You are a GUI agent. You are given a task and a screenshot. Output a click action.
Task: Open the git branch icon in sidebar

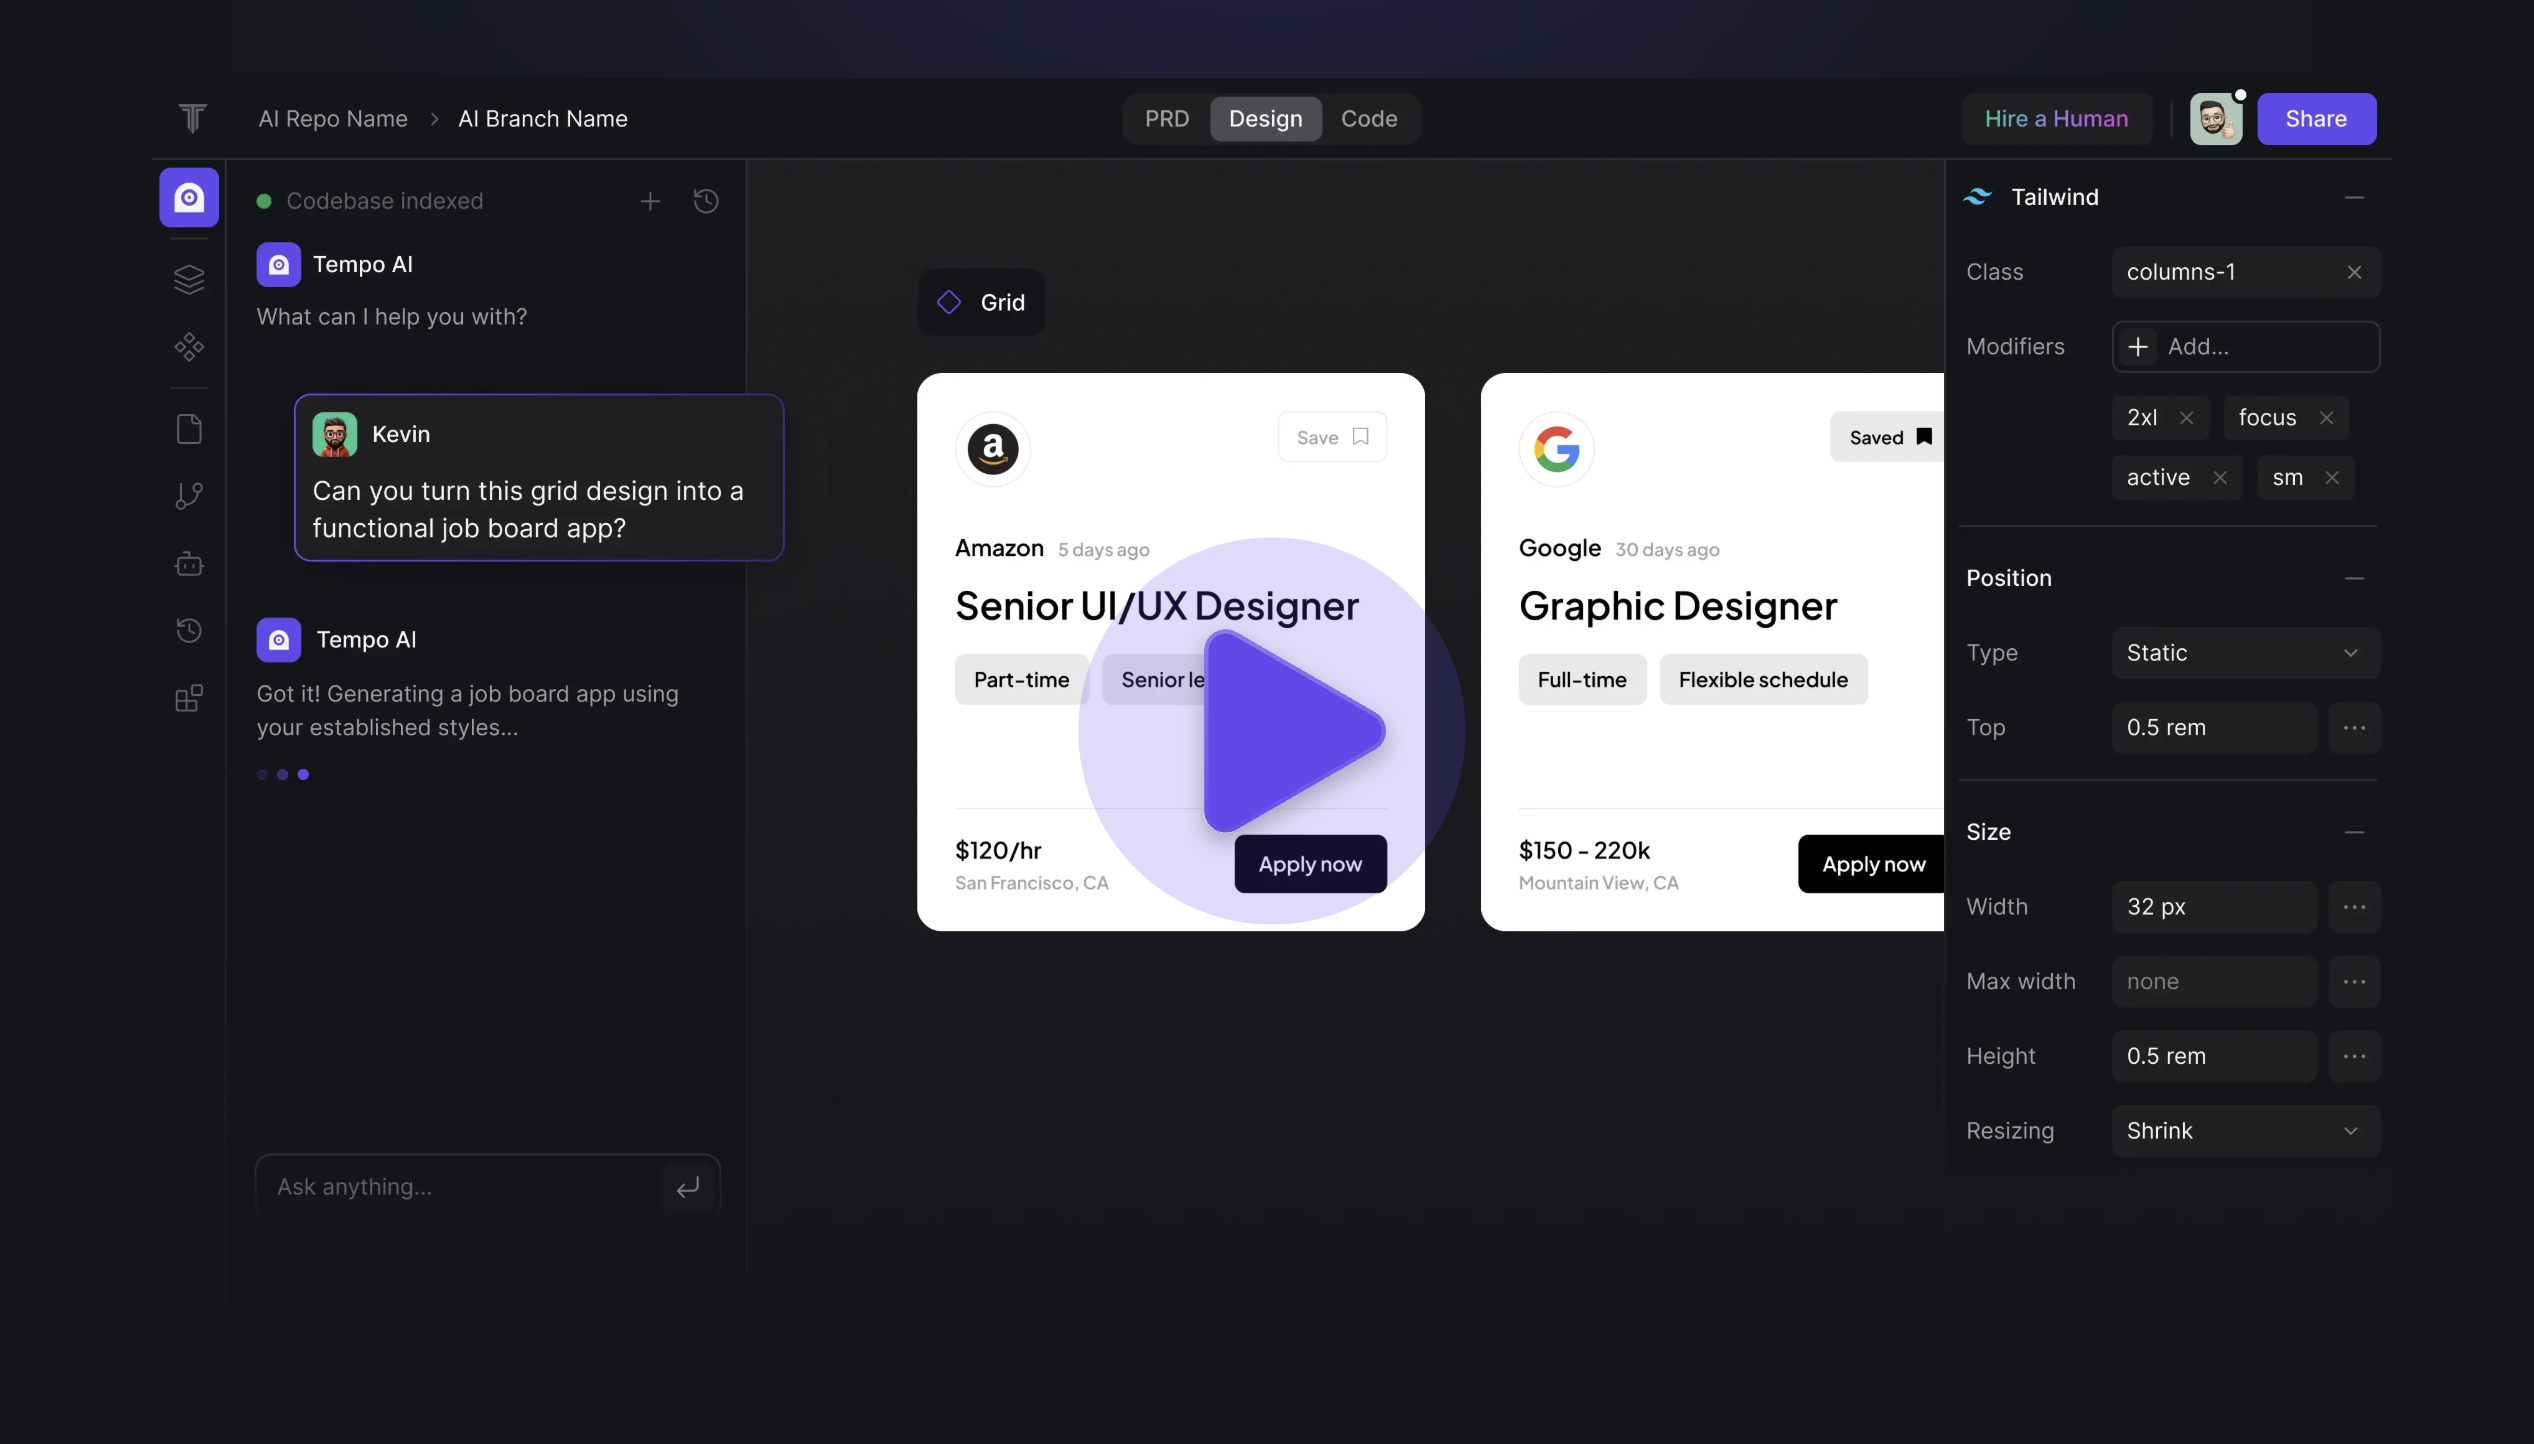[x=189, y=496]
